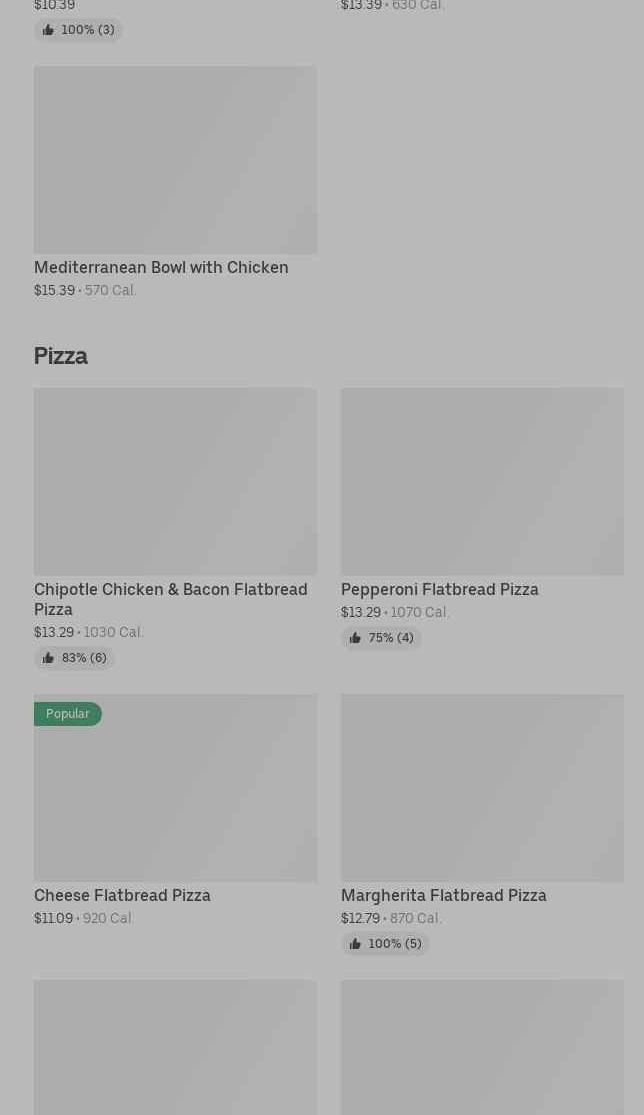Click the Chipotle Chicken & Bacon Flatbread Pizza title

(x=171, y=599)
